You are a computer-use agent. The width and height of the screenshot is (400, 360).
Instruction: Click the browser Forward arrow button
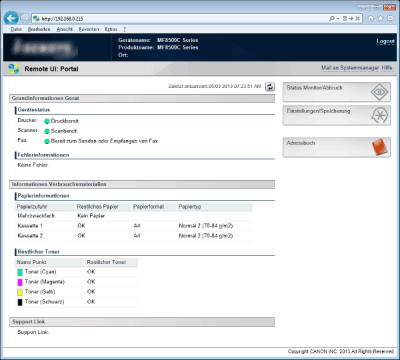(25, 18)
